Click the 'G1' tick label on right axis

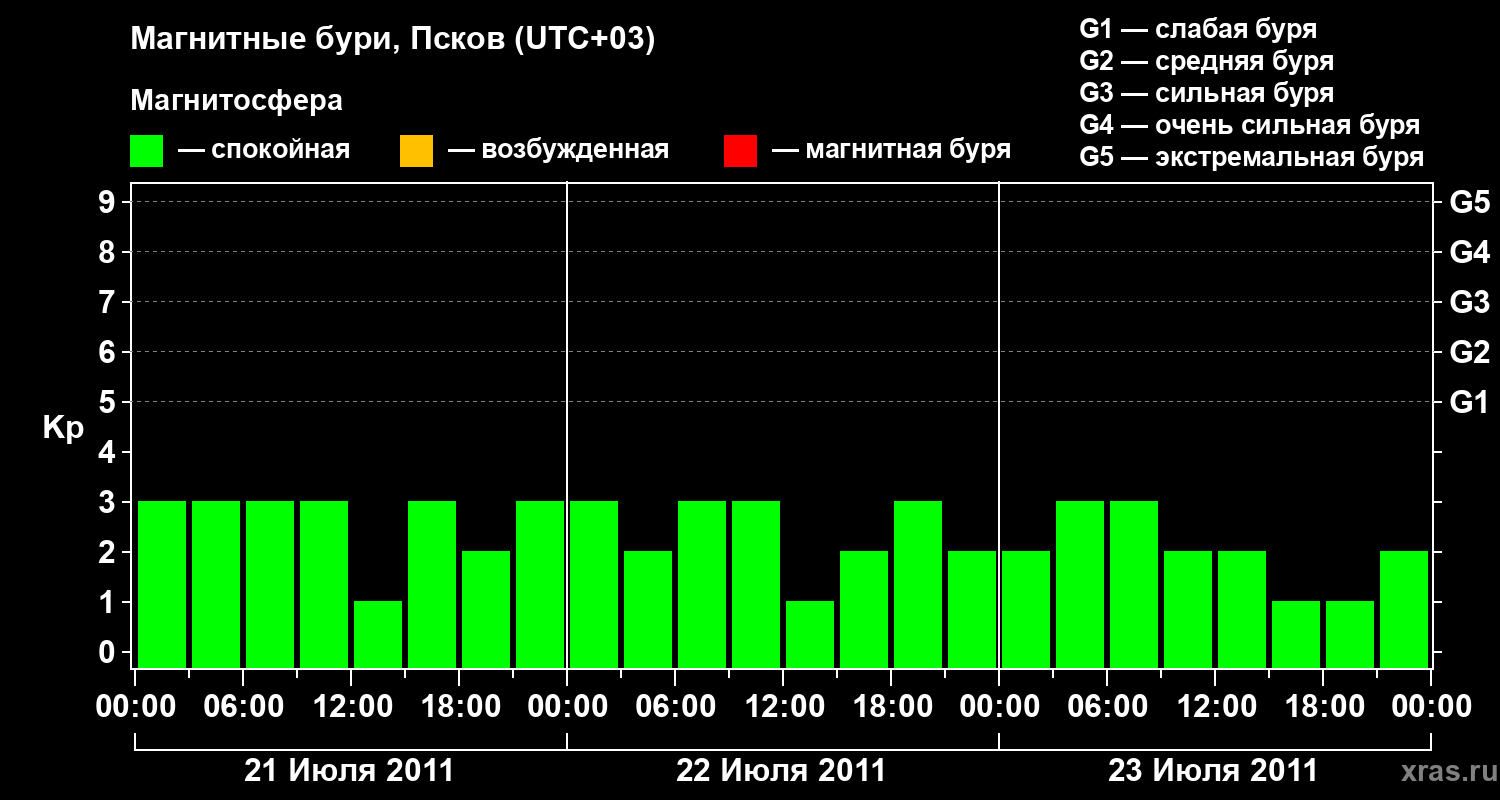click(1470, 402)
